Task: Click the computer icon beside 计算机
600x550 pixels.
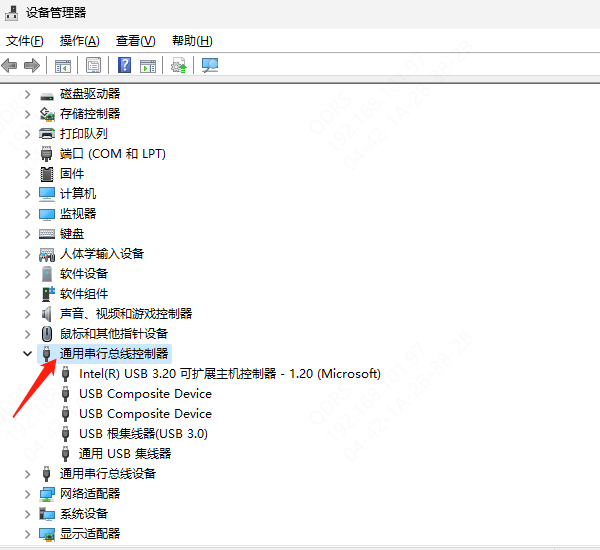Action: pyautogui.click(x=47, y=194)
